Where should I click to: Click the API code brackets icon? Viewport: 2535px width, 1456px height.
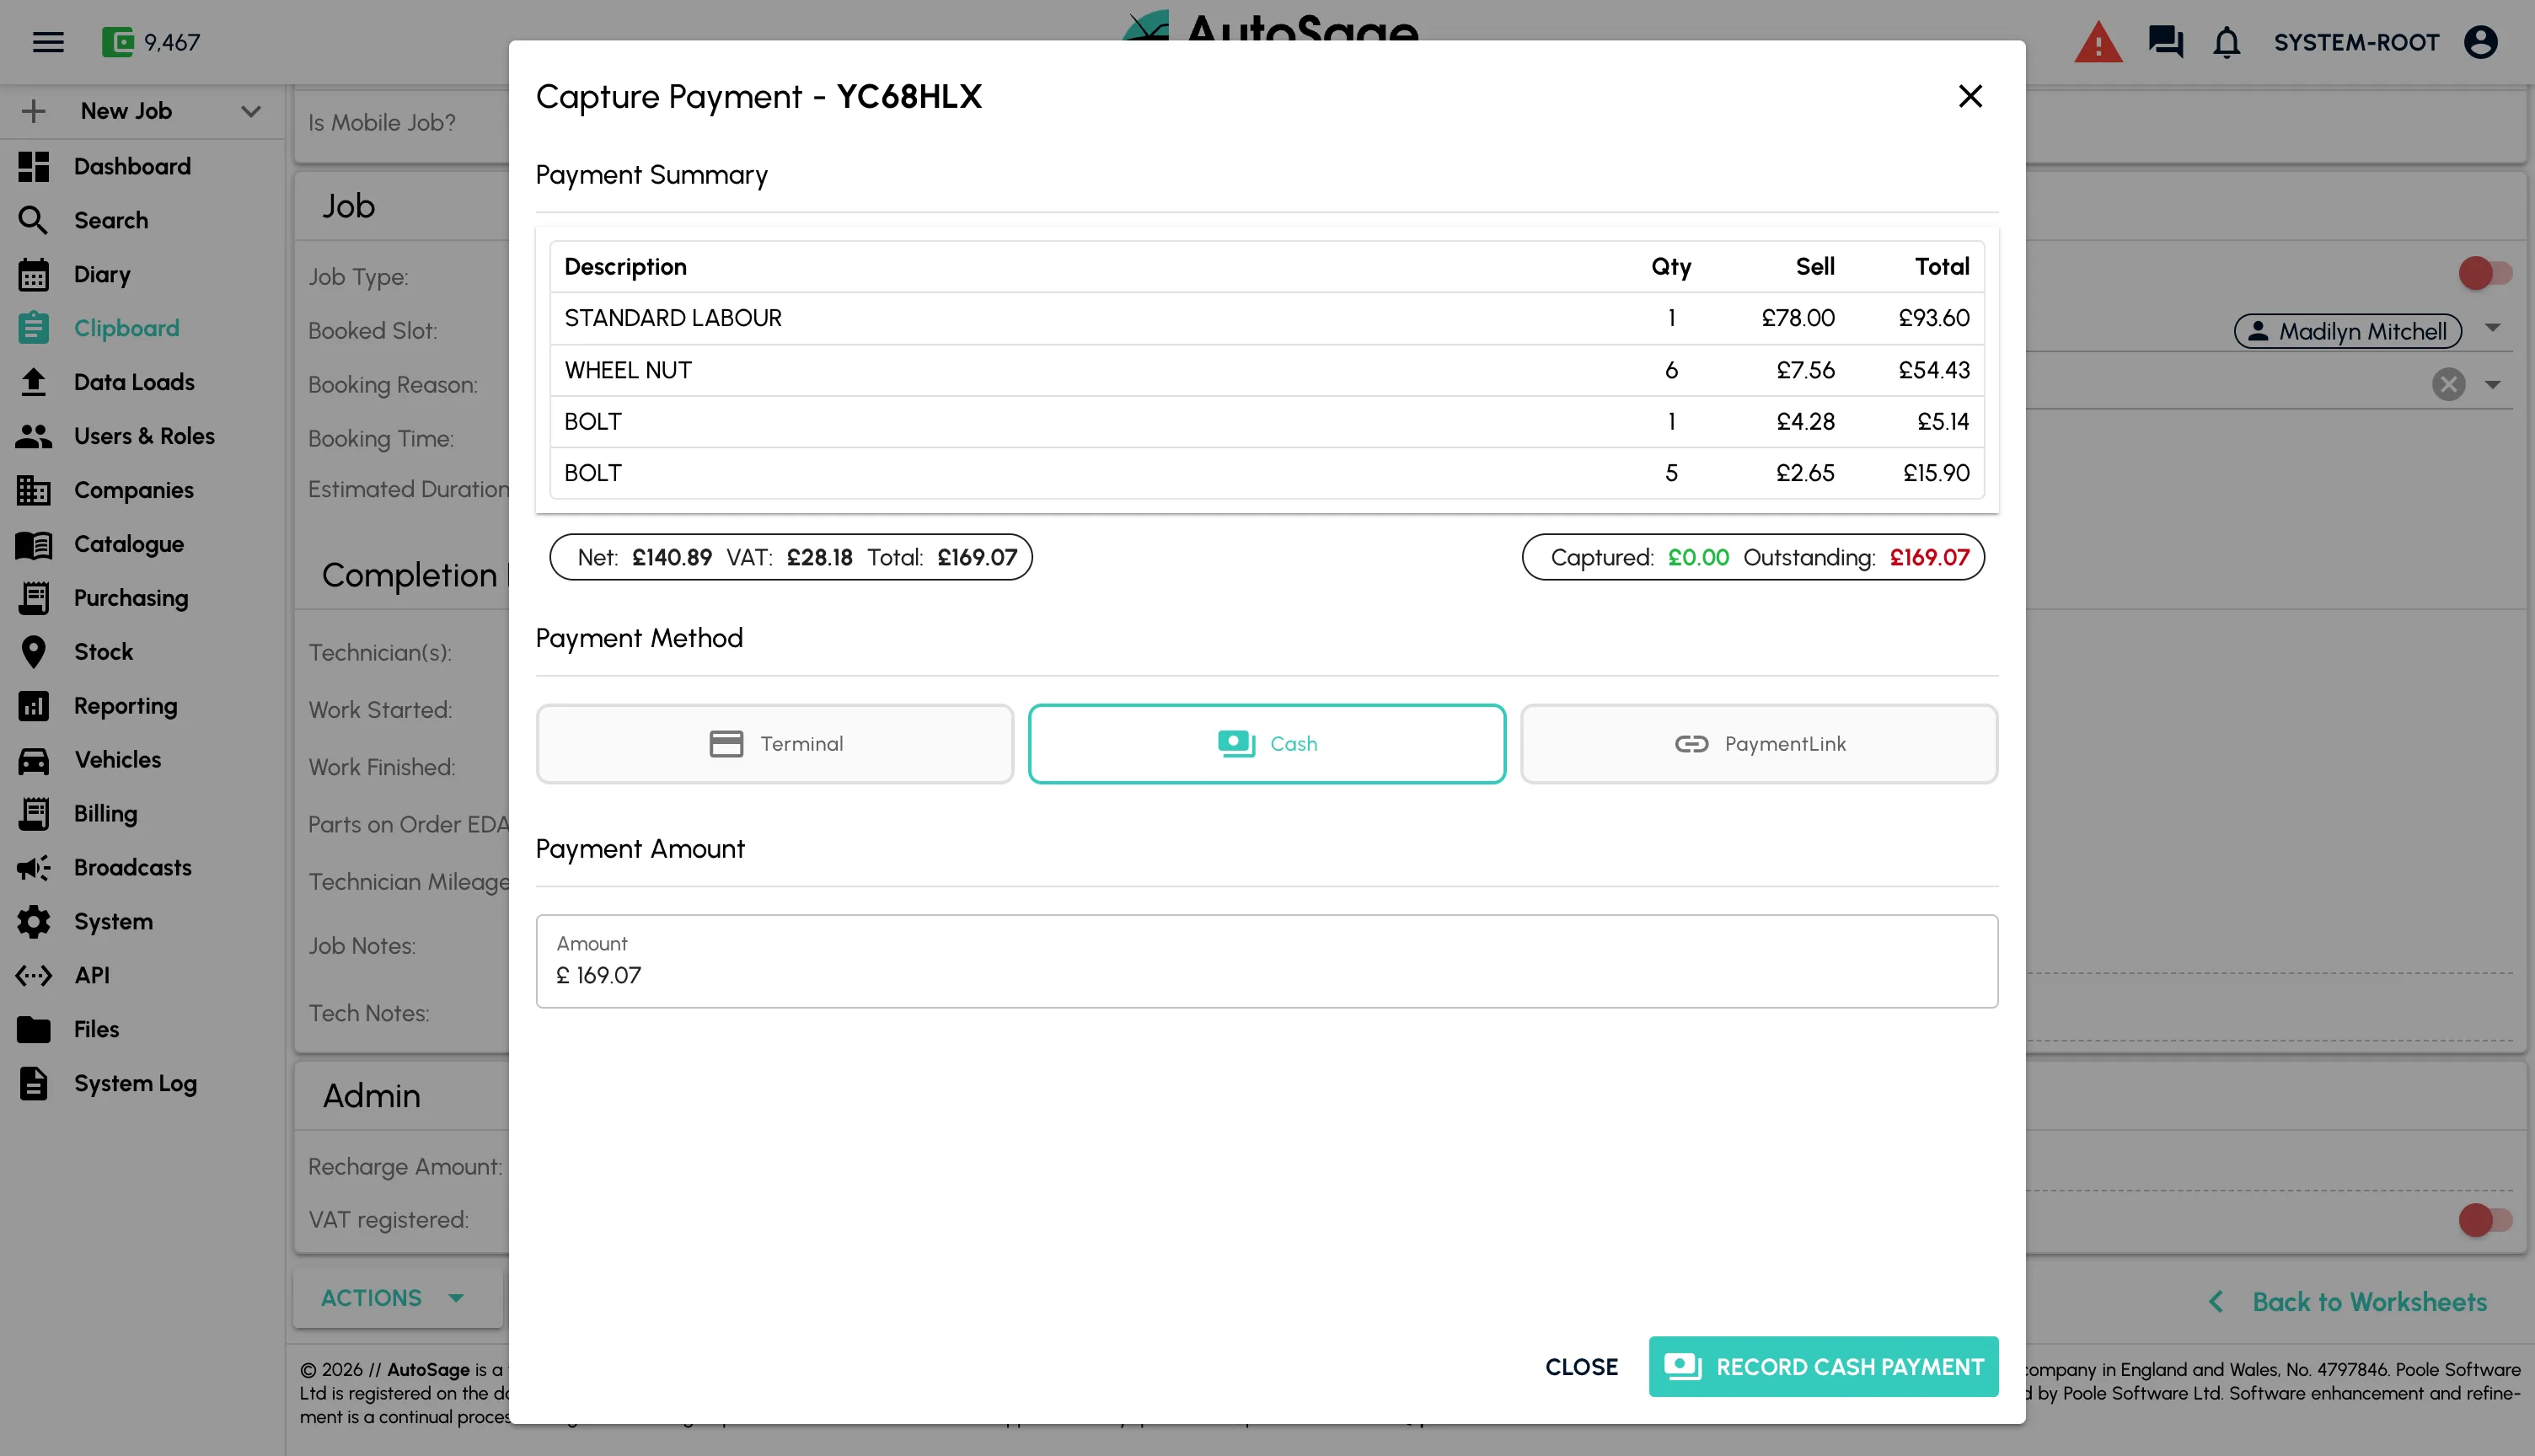click(x=33, y=976)
